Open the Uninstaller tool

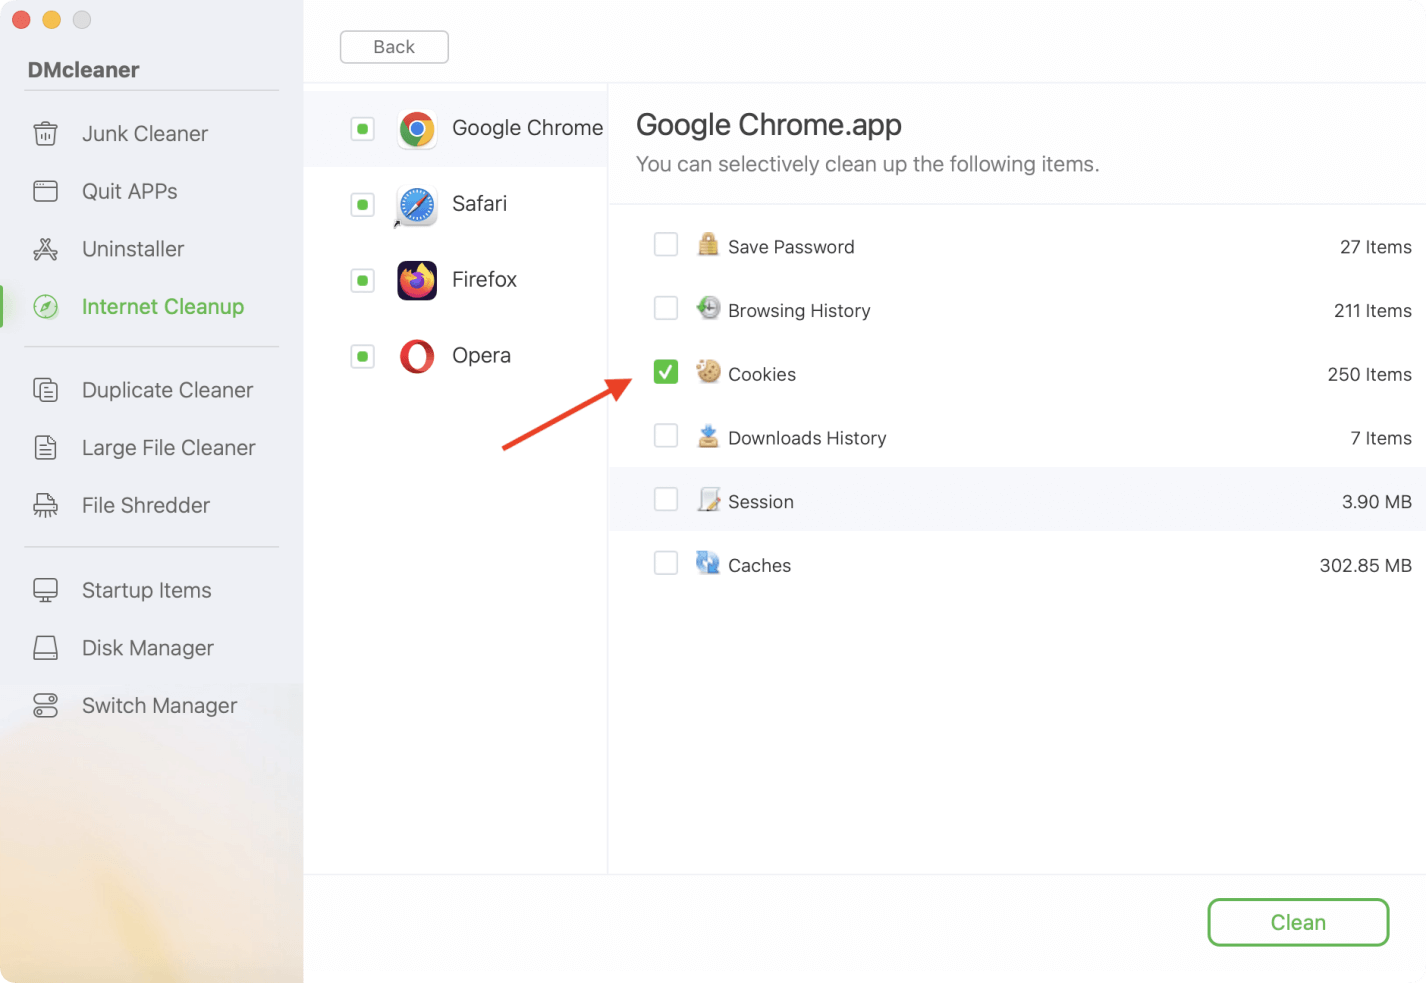[132, 249]
